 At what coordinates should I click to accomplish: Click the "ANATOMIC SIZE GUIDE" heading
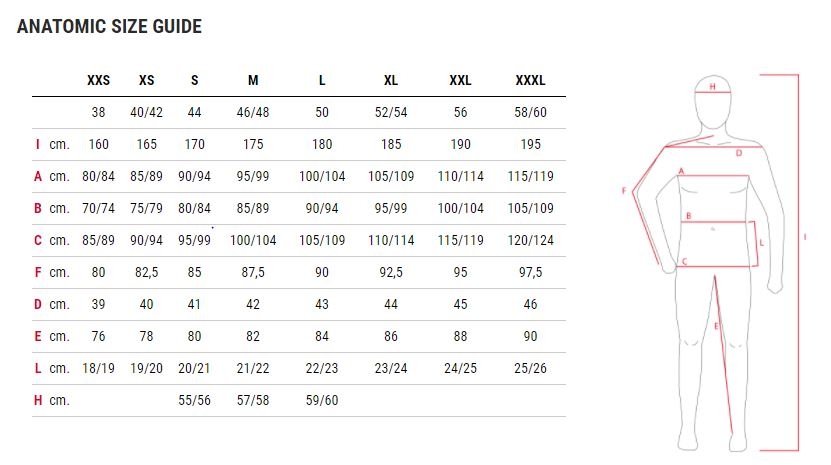click(x=109, y=27)
